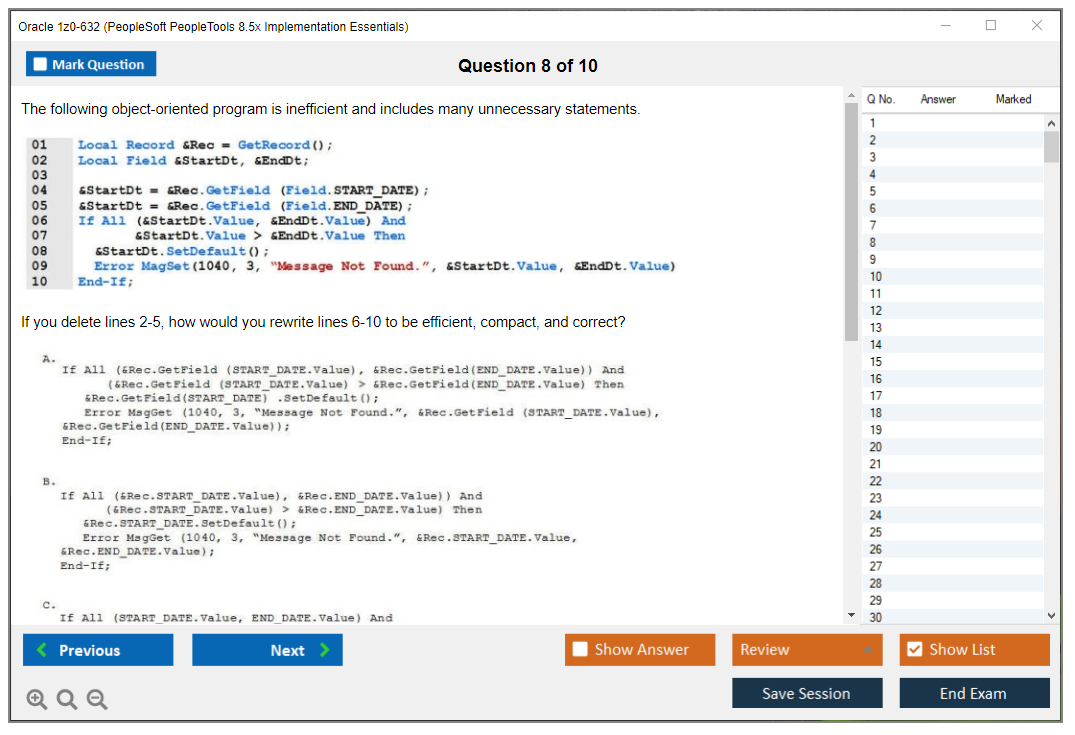Advance with the Next button
This screenshot has height=735, width=1075.
(267, 649)
